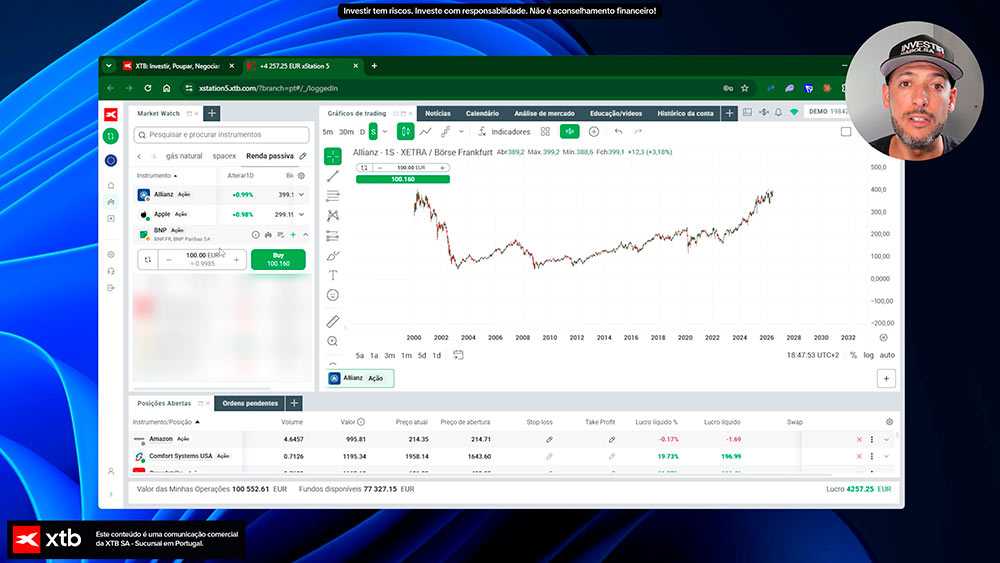
Task: Toggle one-click trading button on chart toolbar
Action: tap(570, 131)
